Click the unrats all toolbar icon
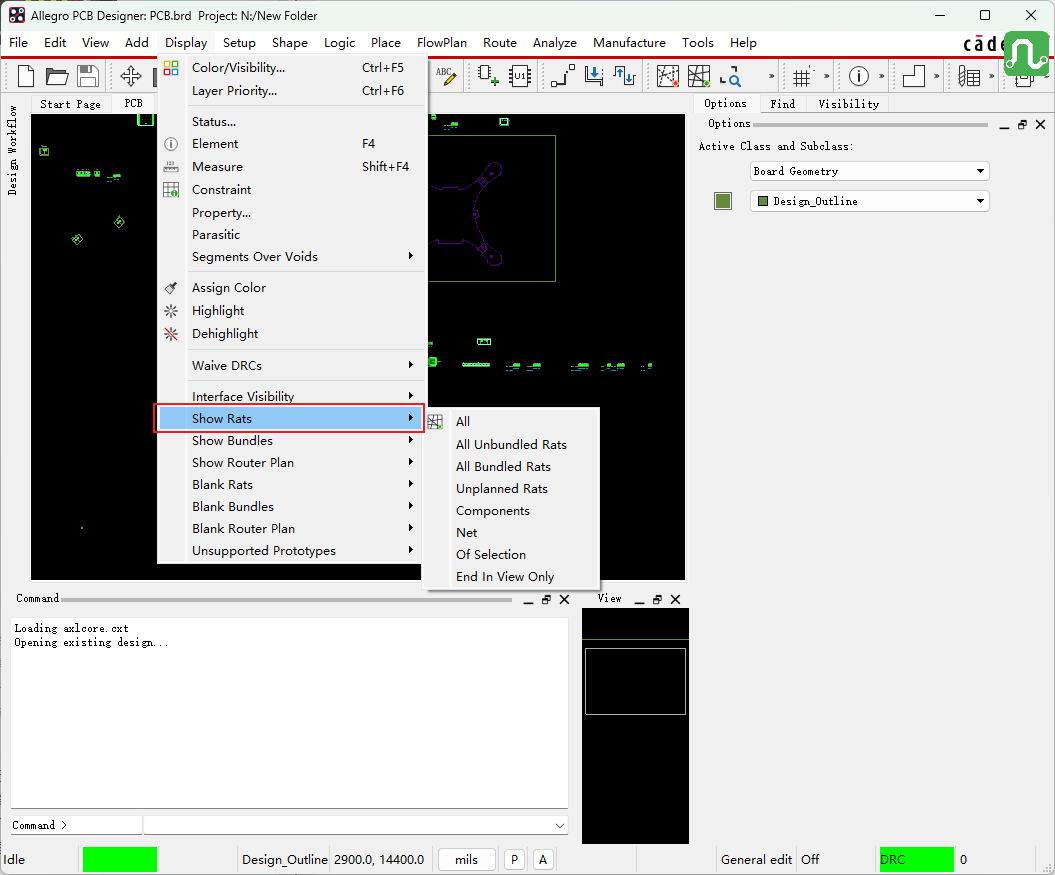Screen dimensions: 1055x875 tap(667, 76)
